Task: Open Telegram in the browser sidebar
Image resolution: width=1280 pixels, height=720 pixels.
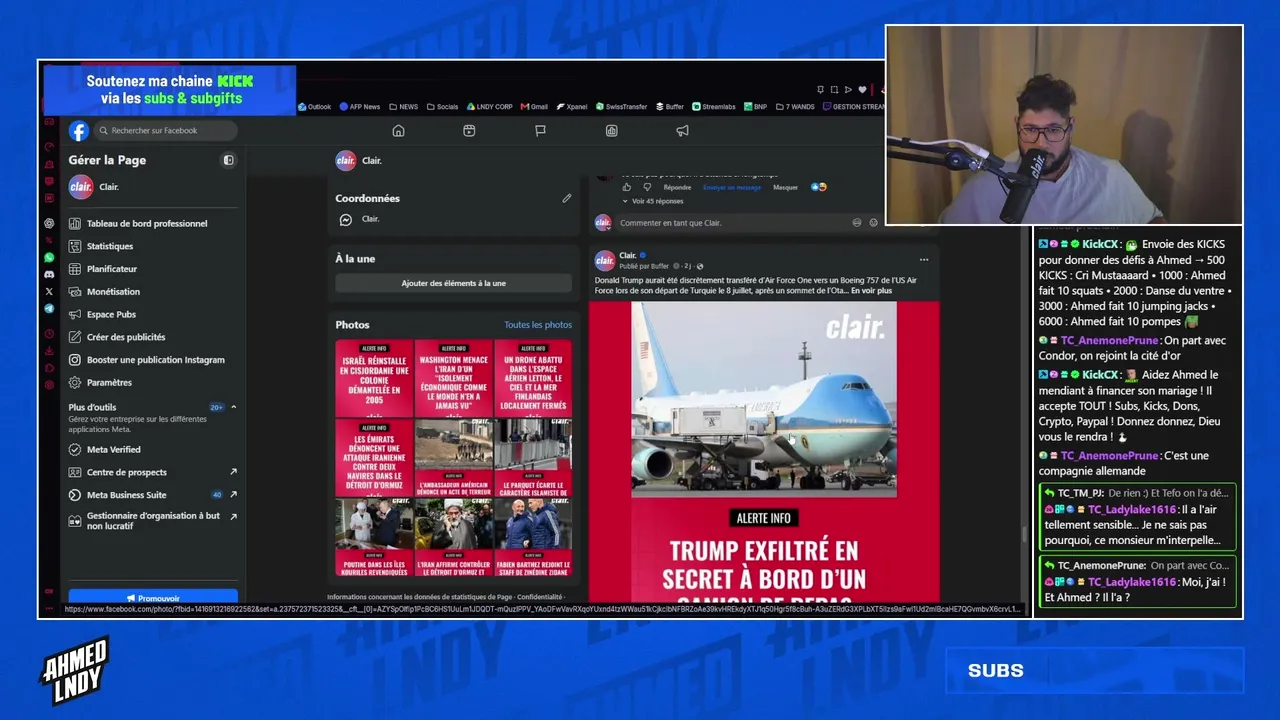Action: point(49,308)
